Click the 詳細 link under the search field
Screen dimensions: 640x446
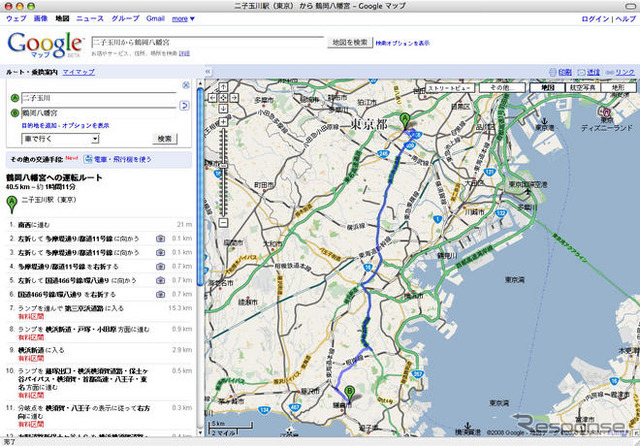click(184, 53)
